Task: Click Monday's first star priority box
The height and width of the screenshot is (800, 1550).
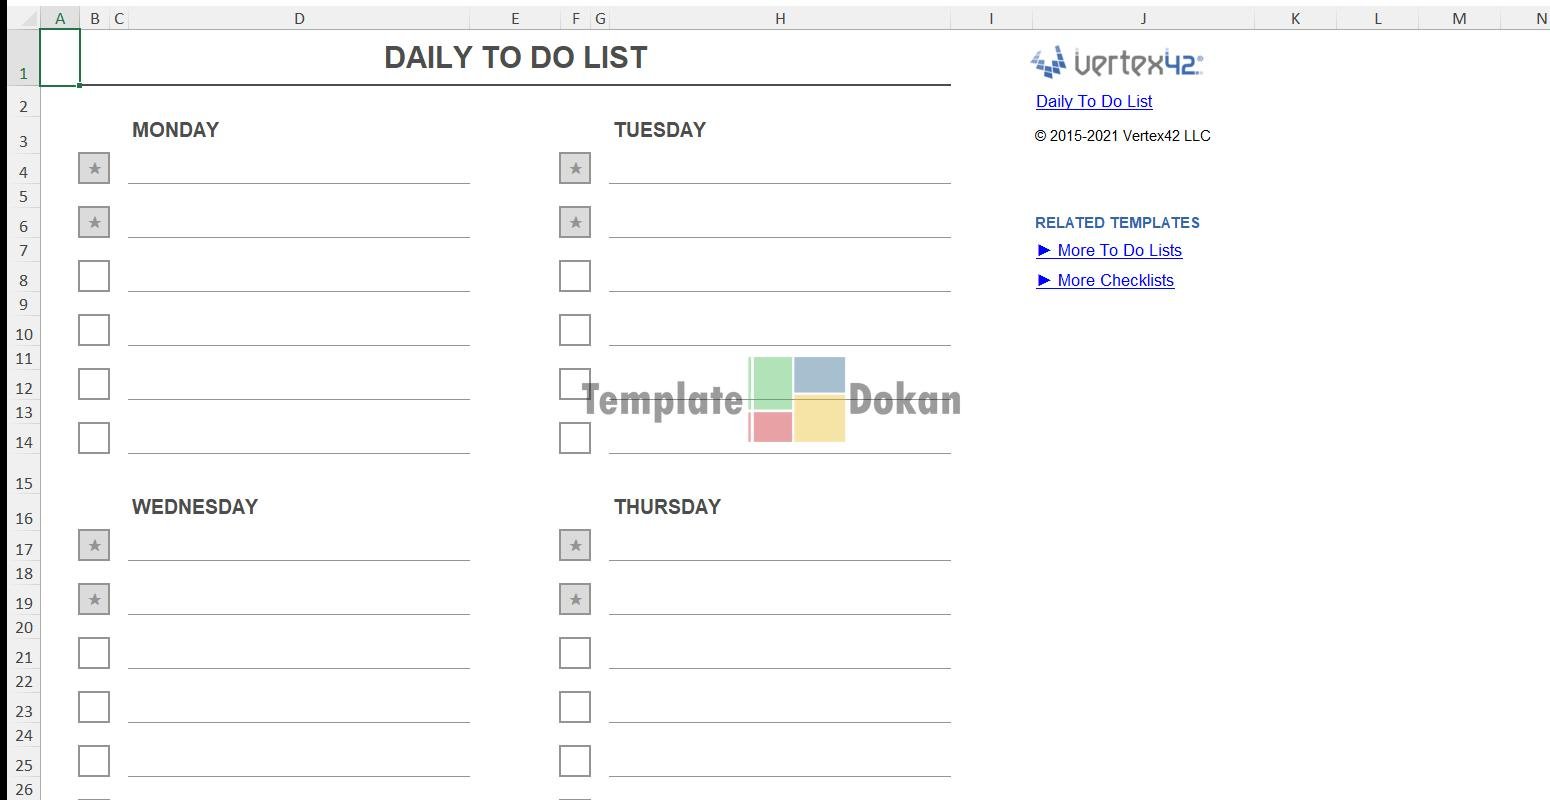Action: 94,168
